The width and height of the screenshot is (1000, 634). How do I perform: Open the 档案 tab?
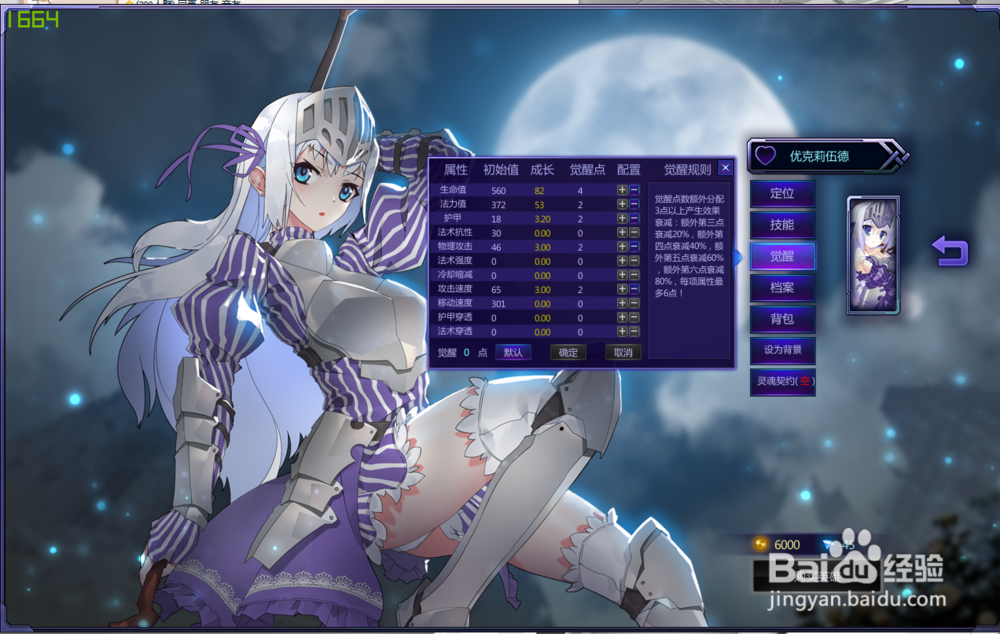[783, 287]
